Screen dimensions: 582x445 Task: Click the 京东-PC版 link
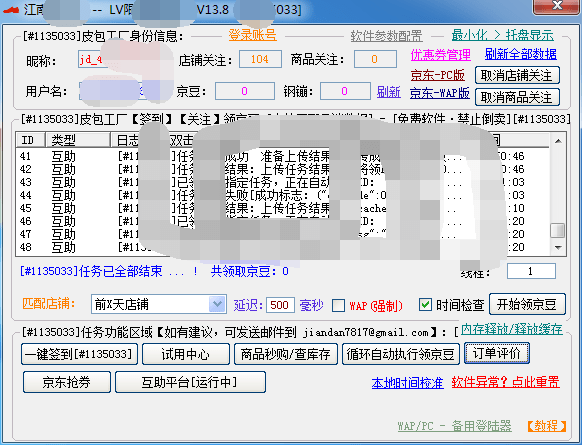point(438,75)
